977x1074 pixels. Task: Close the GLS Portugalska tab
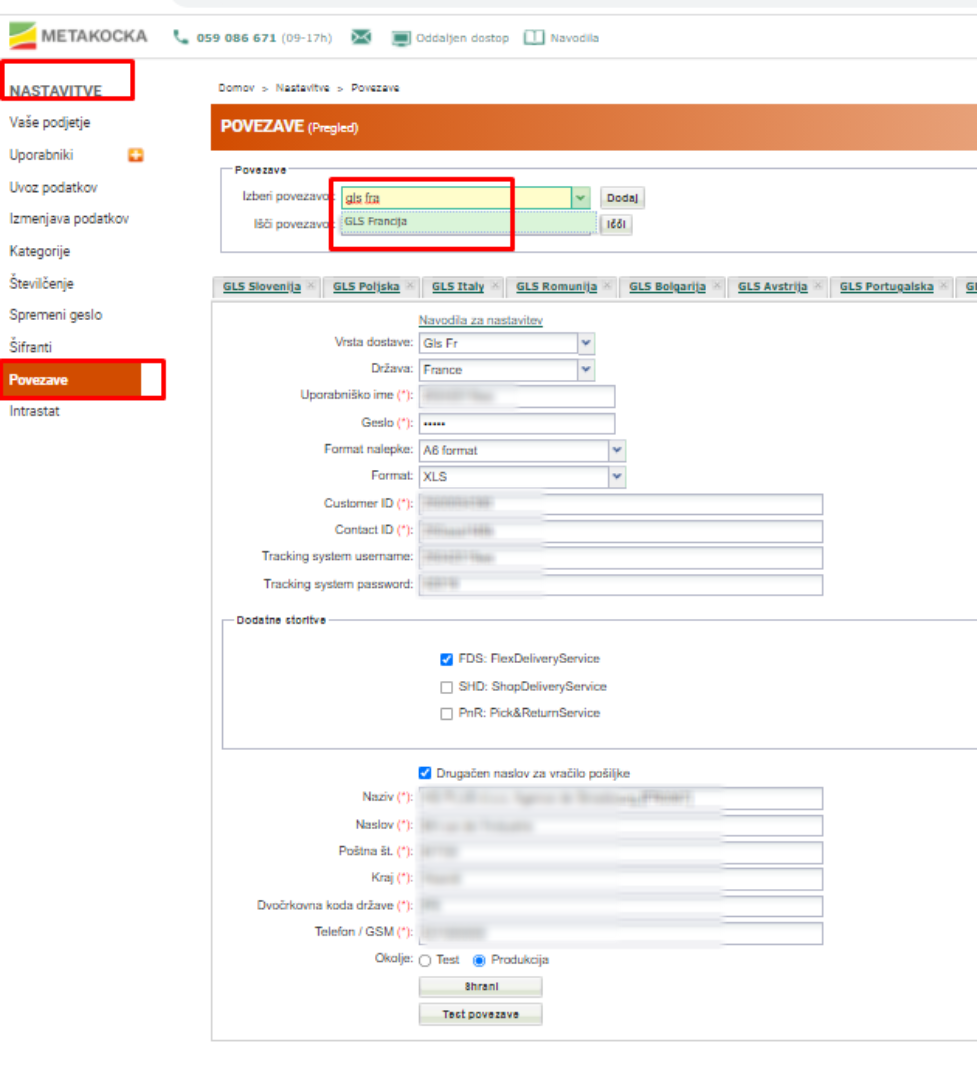944,286
